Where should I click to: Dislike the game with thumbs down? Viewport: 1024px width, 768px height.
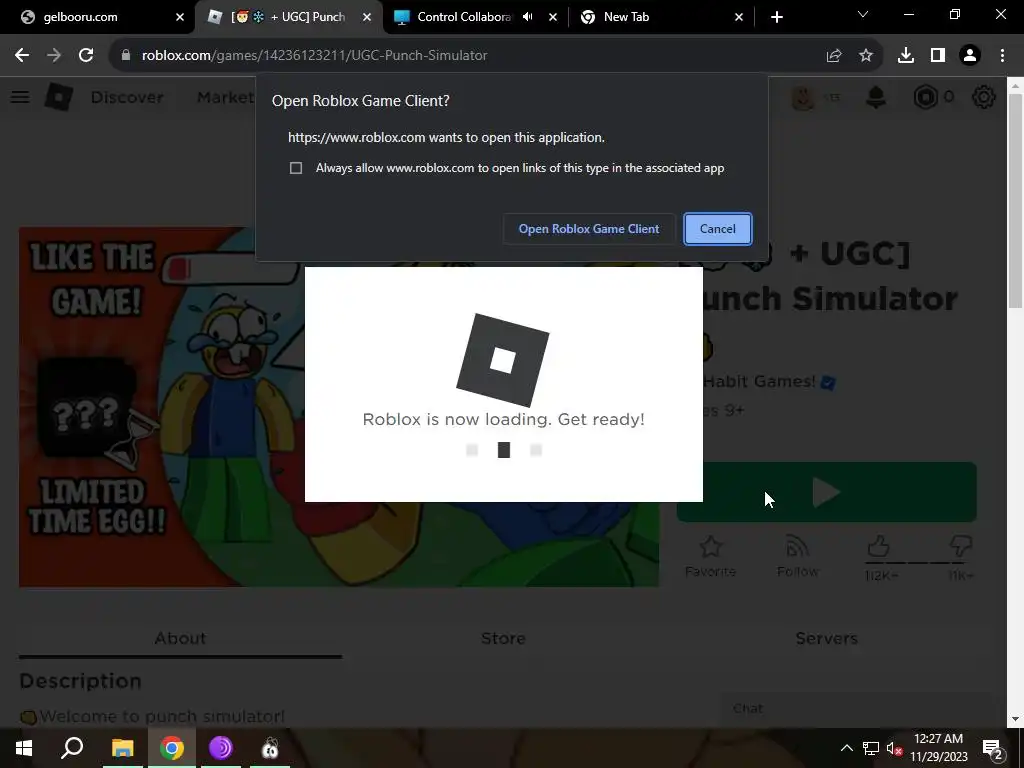pos(961,547)
